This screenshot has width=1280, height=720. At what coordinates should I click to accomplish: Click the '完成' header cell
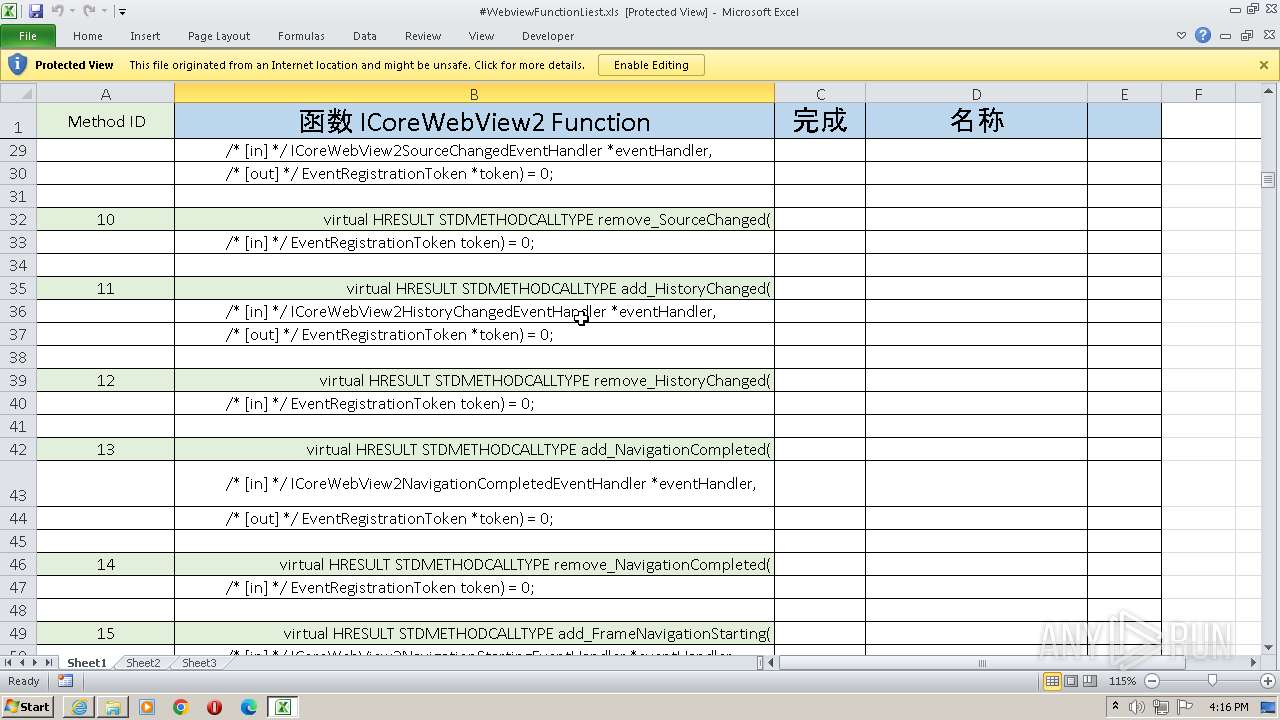[820, 121]
